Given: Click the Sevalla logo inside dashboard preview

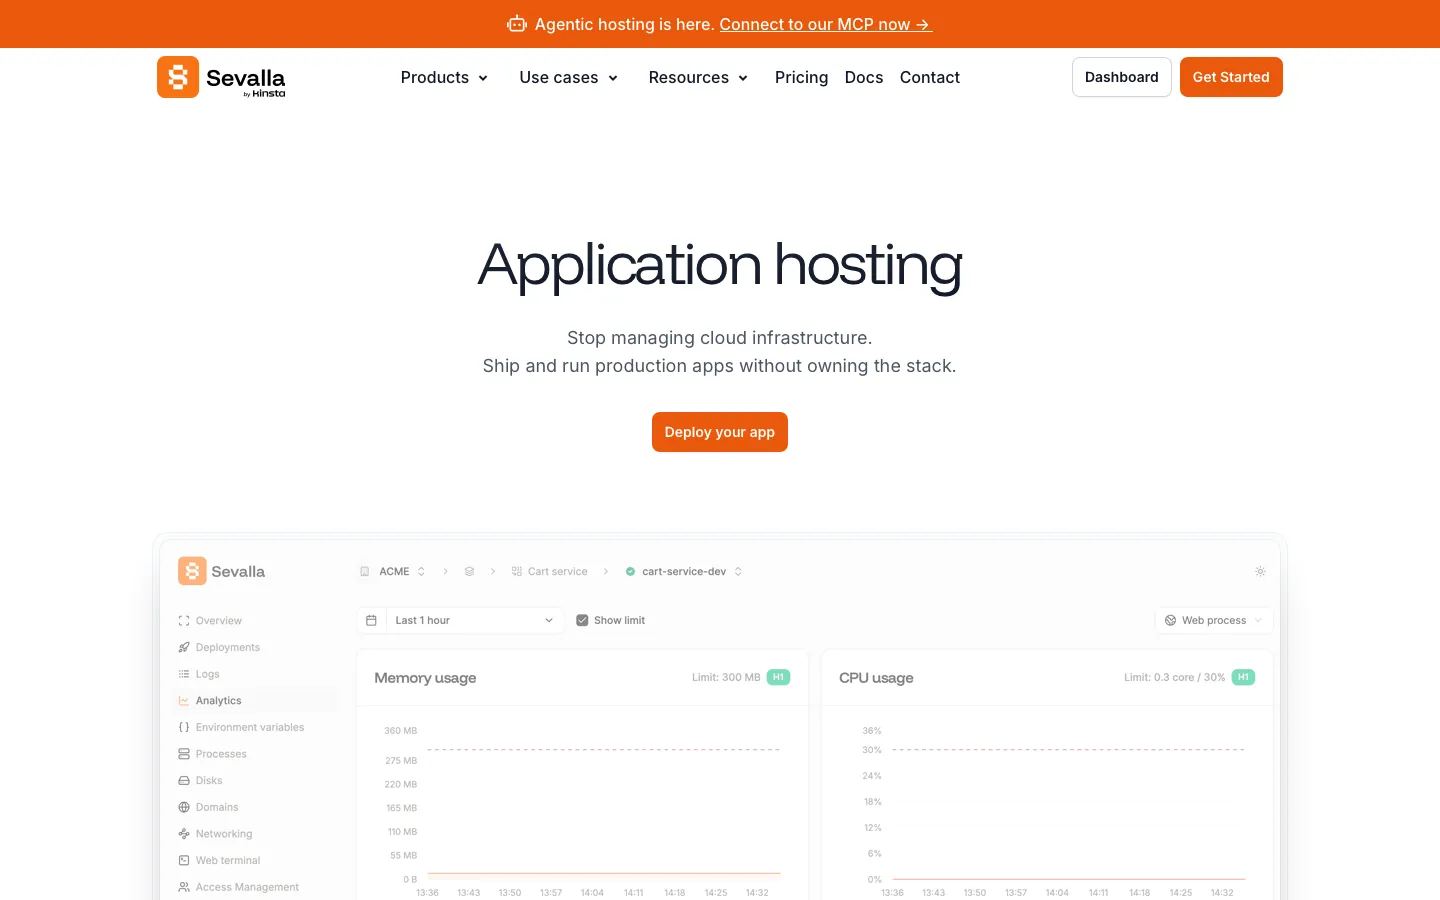Looking at the screenshot, I should pyautogui.click(x=221, y=571).
